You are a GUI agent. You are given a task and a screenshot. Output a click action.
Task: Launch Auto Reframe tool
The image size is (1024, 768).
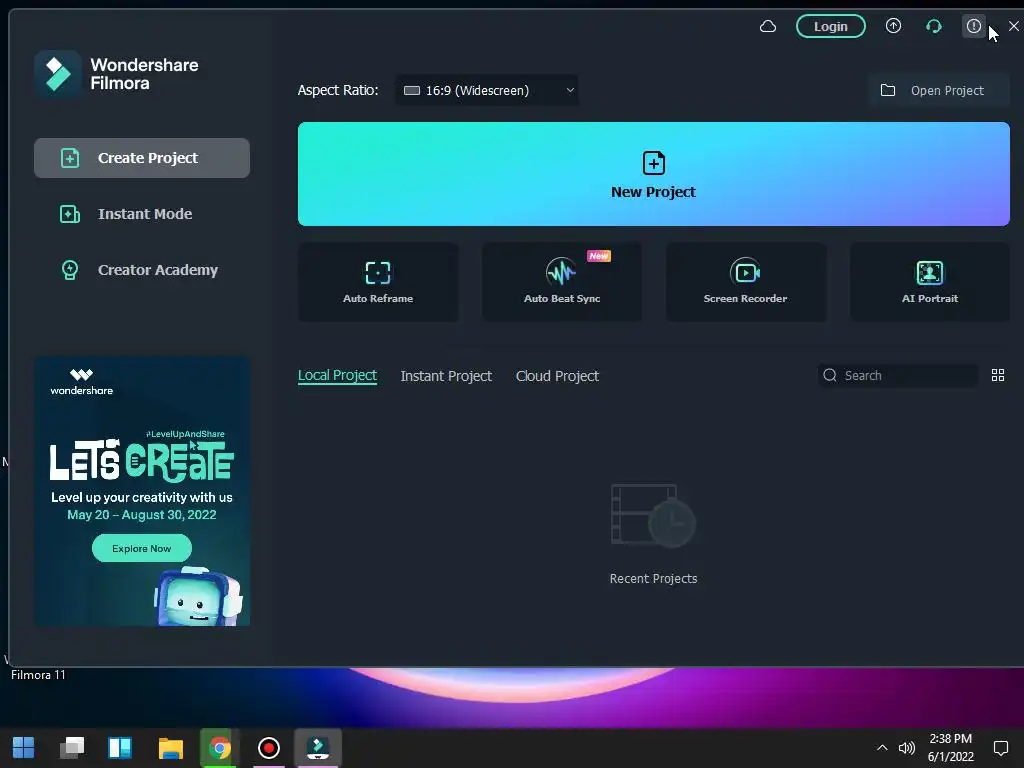pos(378,282)
